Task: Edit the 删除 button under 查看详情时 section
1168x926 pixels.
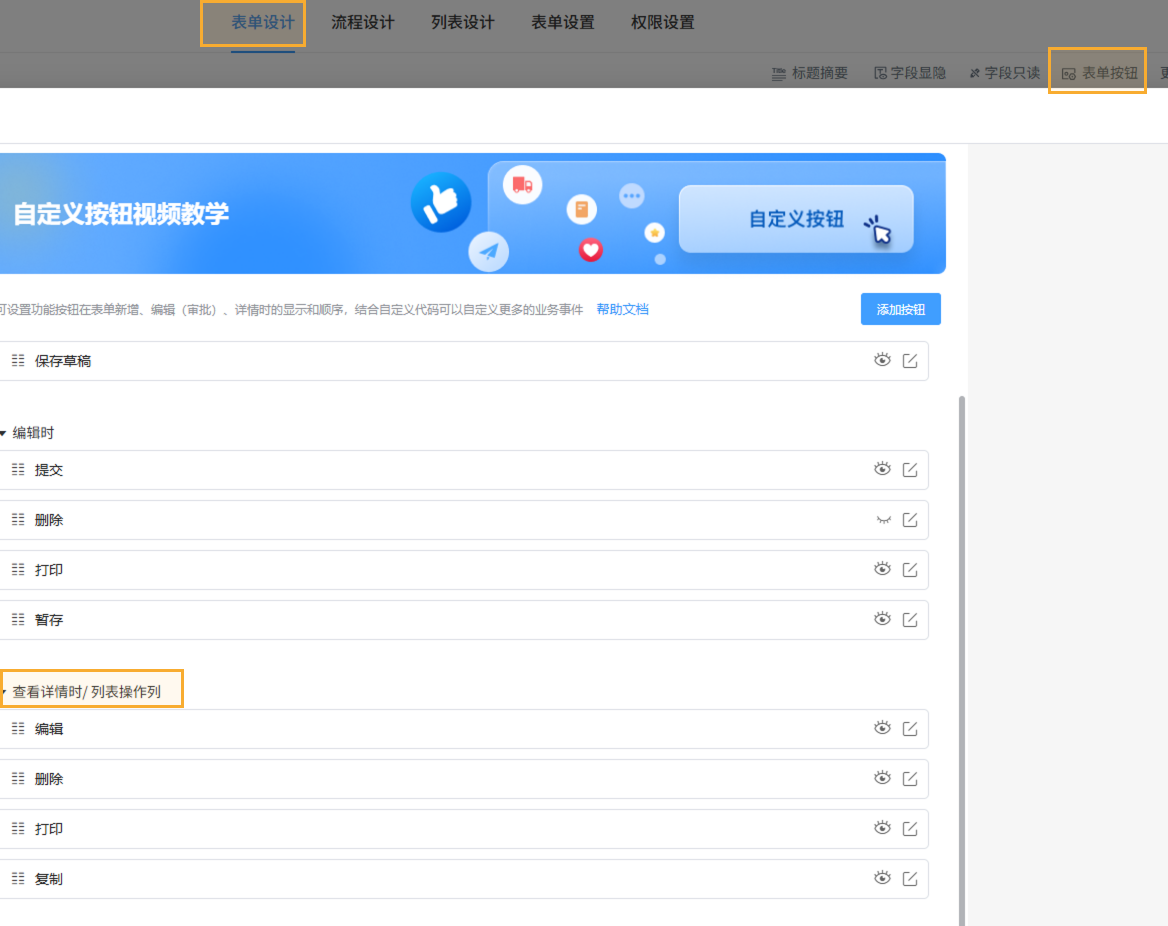Action: 910,778
